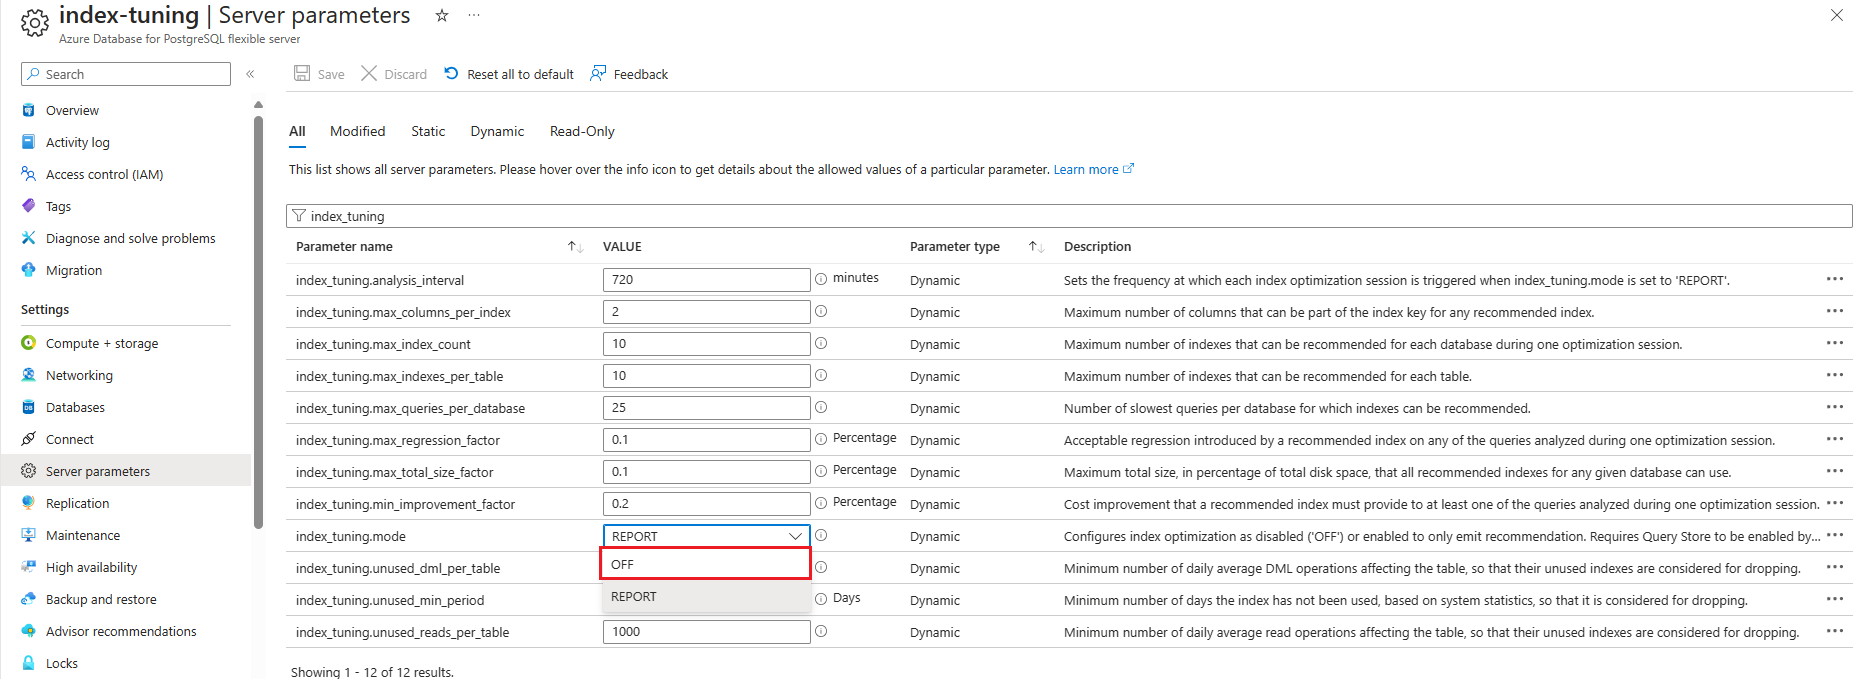Collapse the sidebar with the double chevron
This screenshot has width=1869, height=679.
250,74
